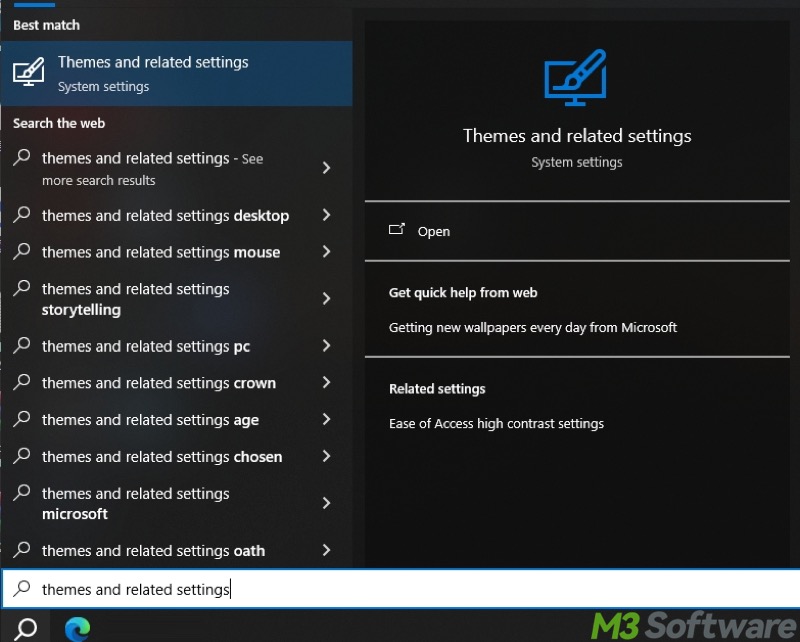Expand chevron beside the 'chosen' suggestion
Screen dimensions: 800x642
point(327,456)
